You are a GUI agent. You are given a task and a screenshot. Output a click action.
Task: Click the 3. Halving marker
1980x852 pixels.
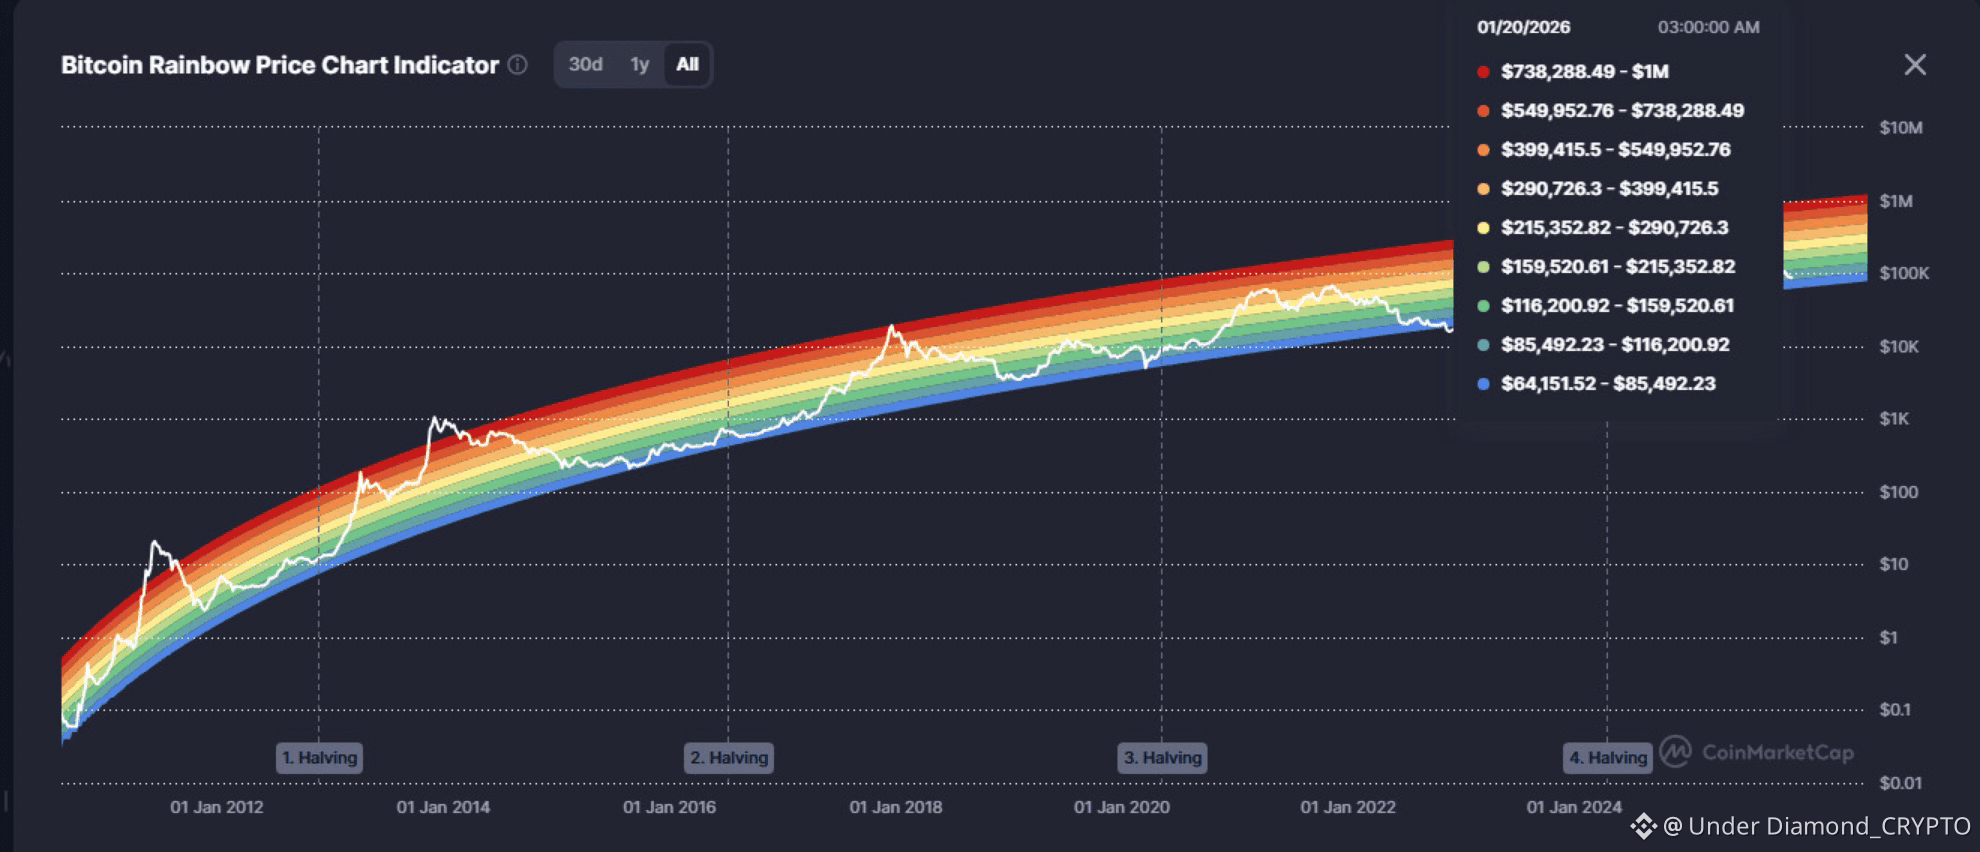pos(1162,758)
